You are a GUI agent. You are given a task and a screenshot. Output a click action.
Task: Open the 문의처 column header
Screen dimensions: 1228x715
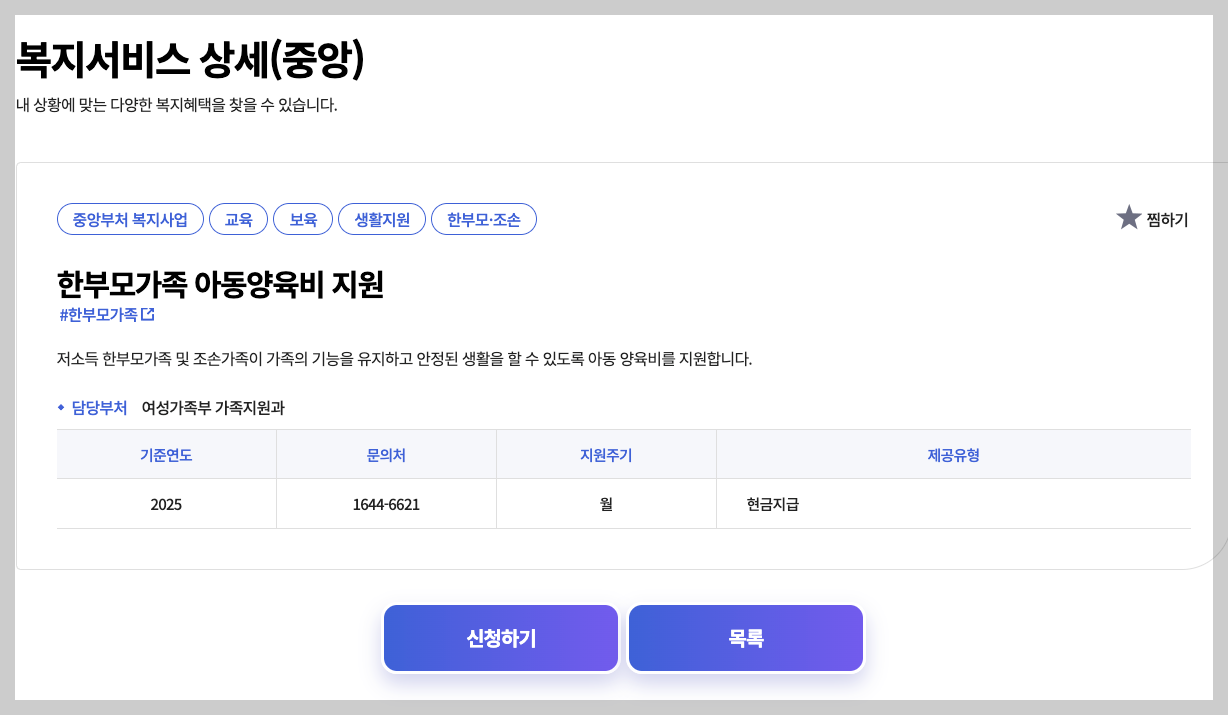[x=386, y=453]
